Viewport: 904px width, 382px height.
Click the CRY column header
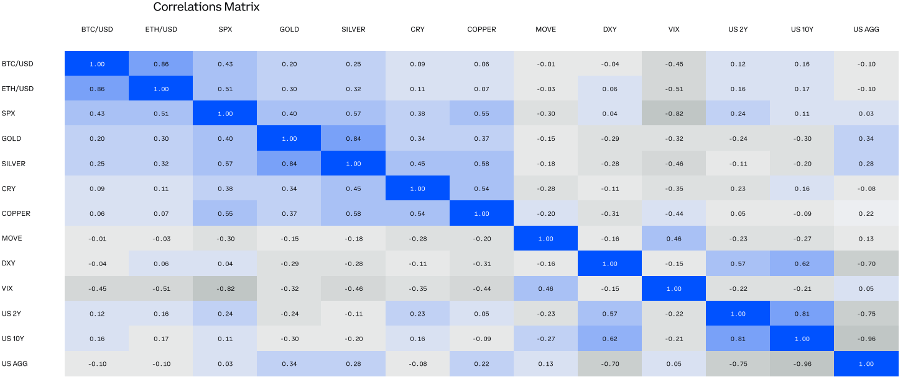pyautogui.click(x=417, y=29)
